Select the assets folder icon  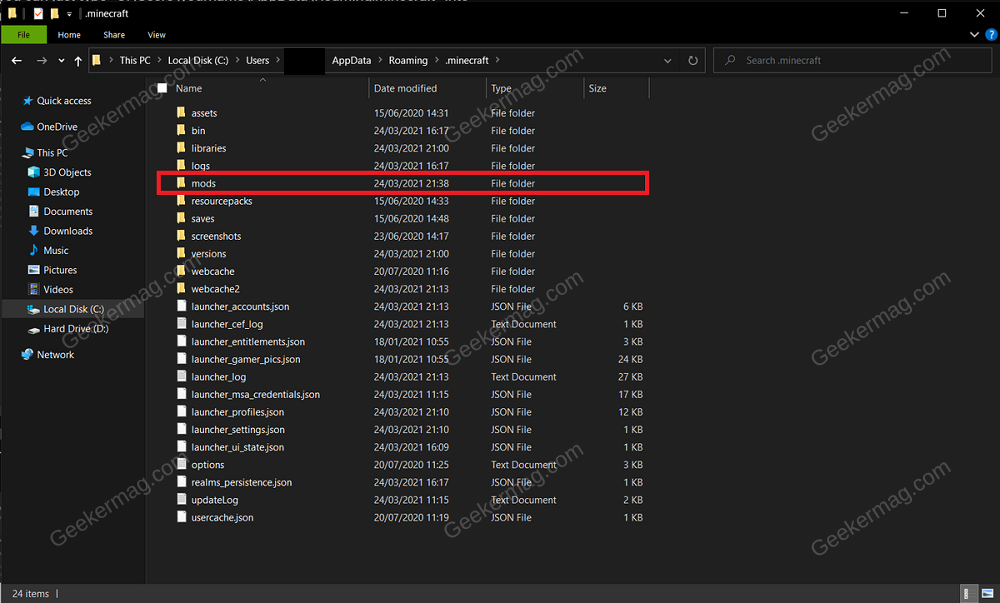point(181,112)
